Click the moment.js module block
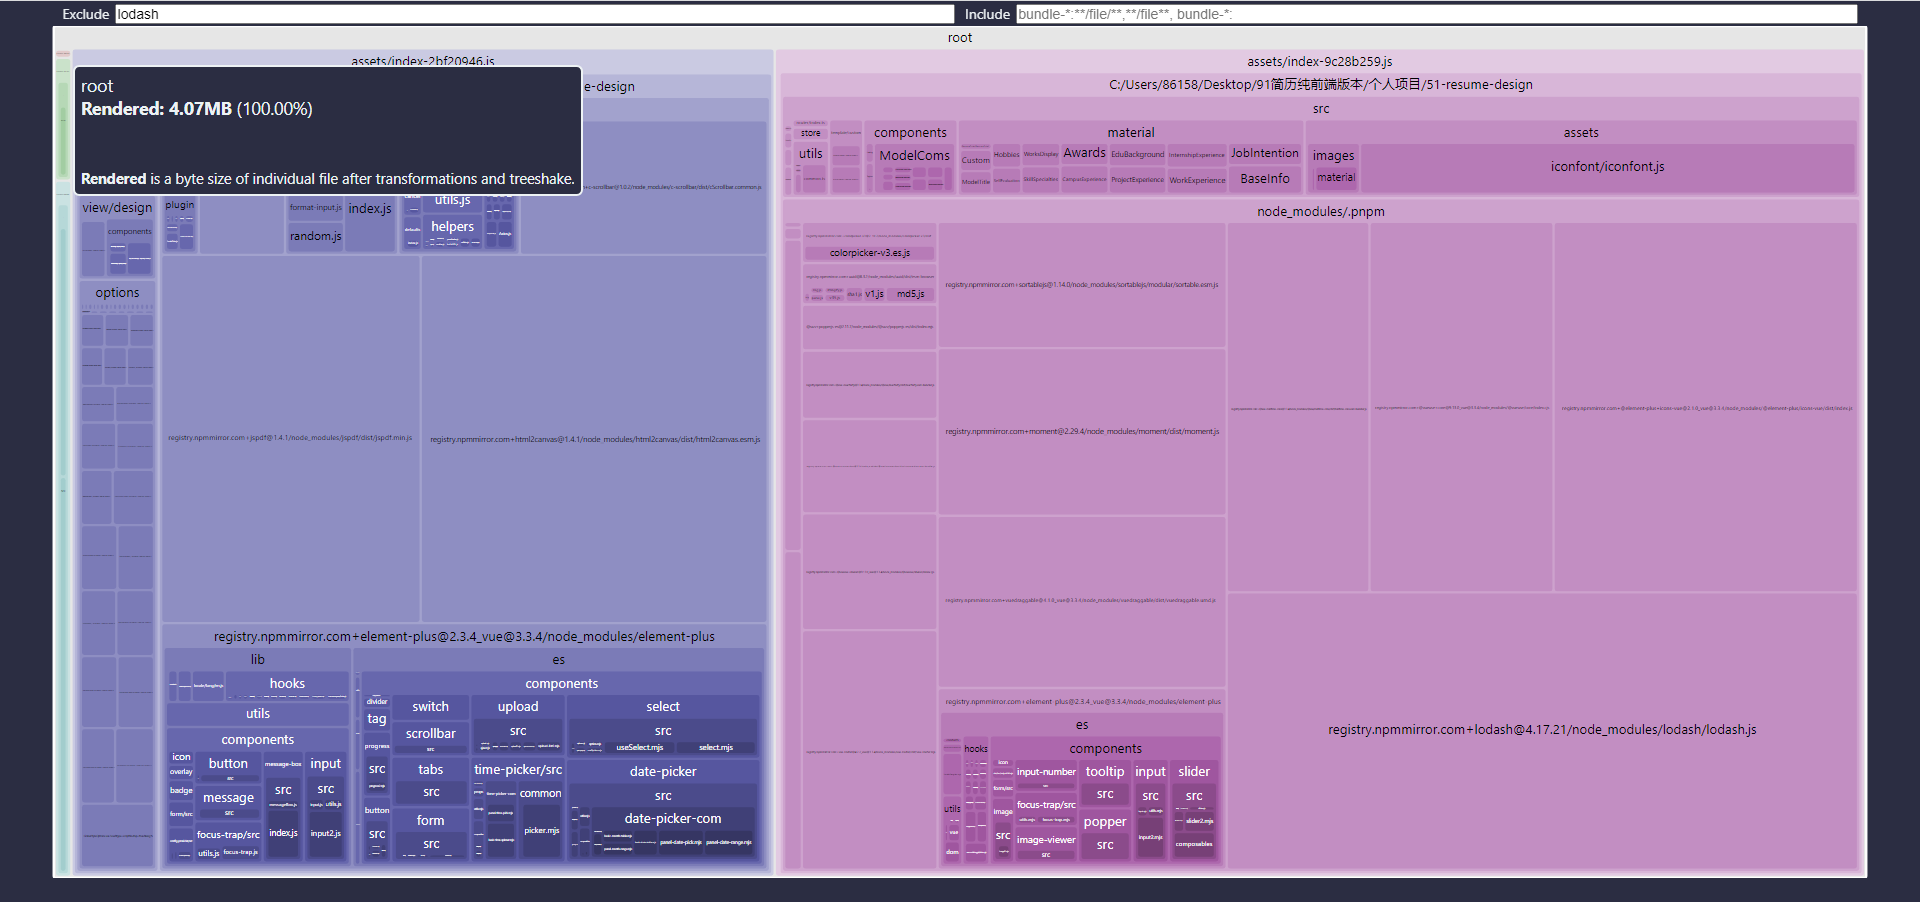This screenshot has height=902, width=1920. pos(1082,432)
